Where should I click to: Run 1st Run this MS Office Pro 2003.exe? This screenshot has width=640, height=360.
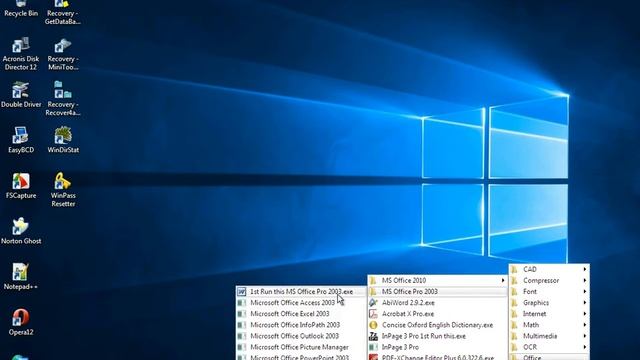point(300,291)
